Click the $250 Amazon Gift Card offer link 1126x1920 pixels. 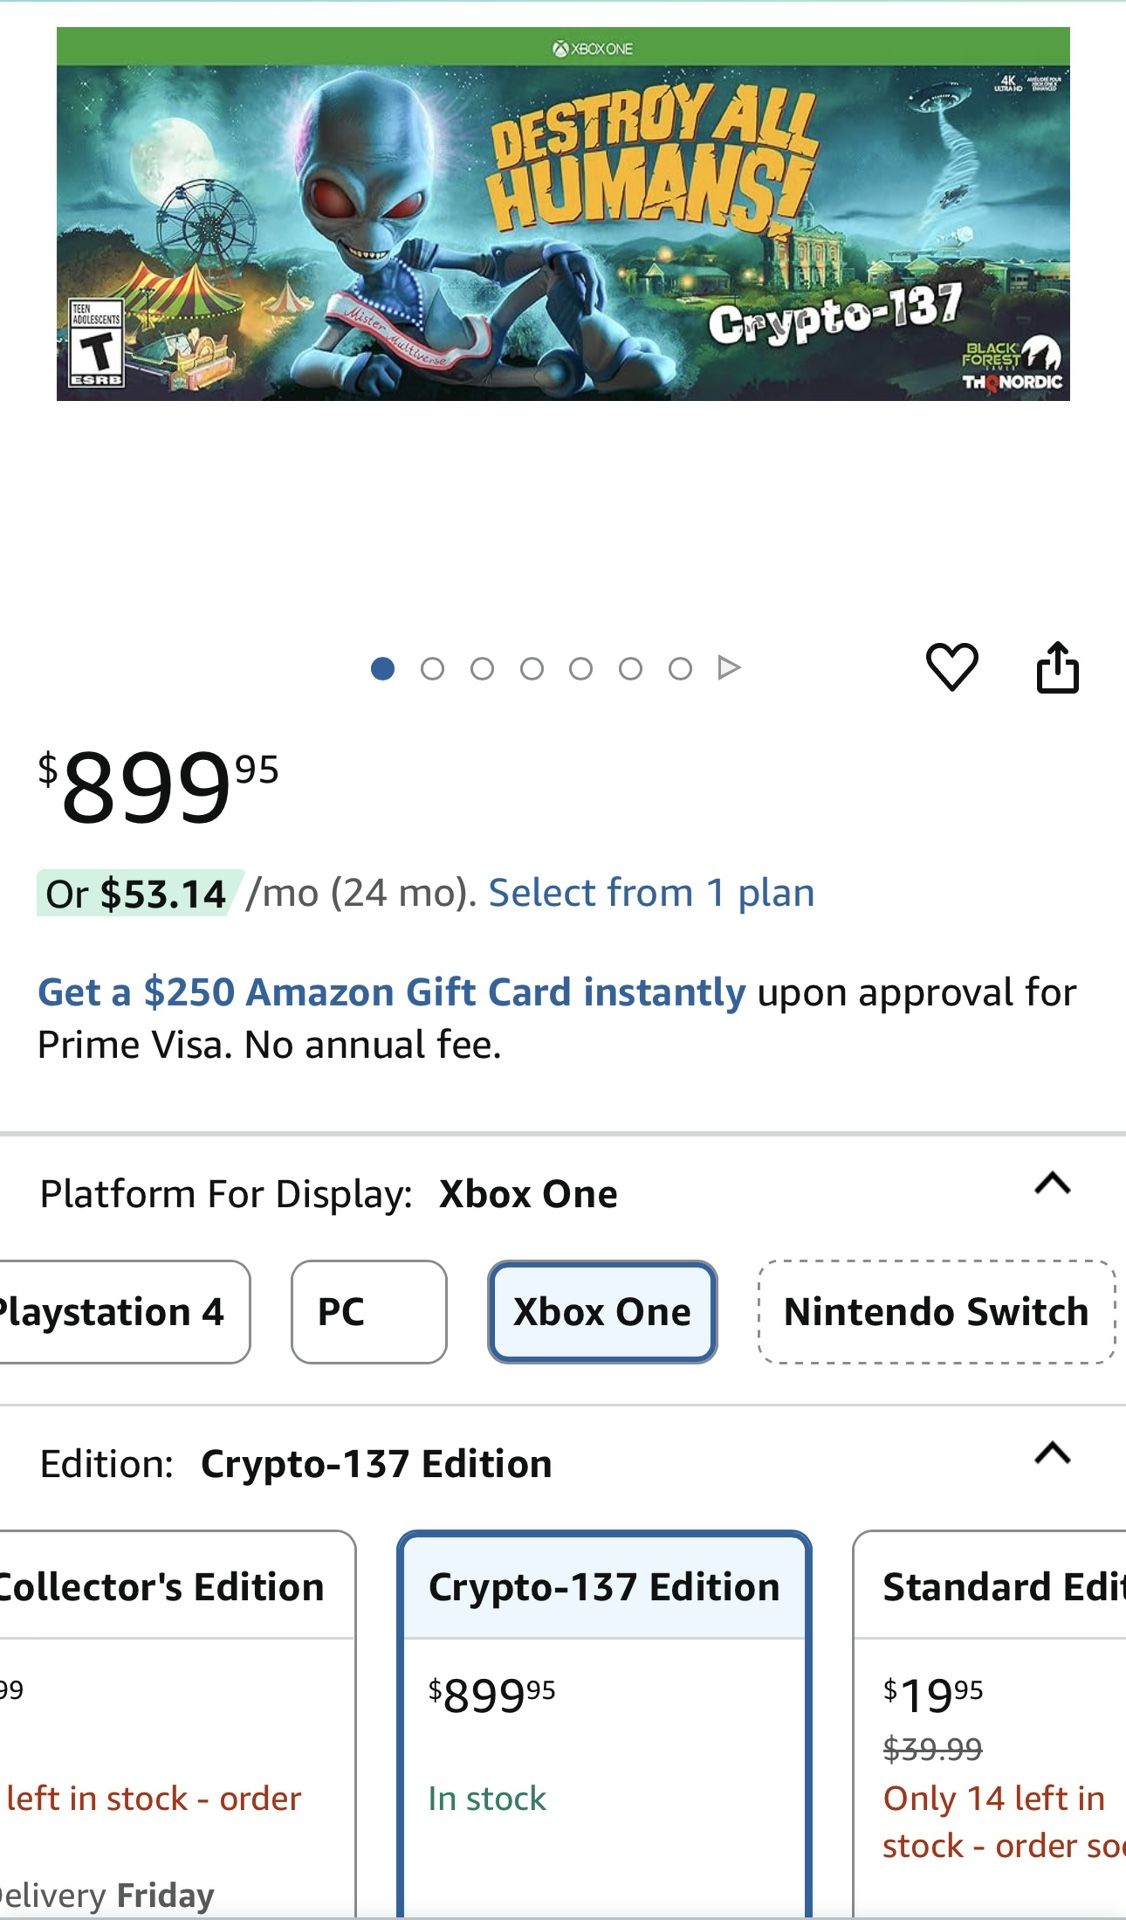pyautogui.click(x=390, y=991)
